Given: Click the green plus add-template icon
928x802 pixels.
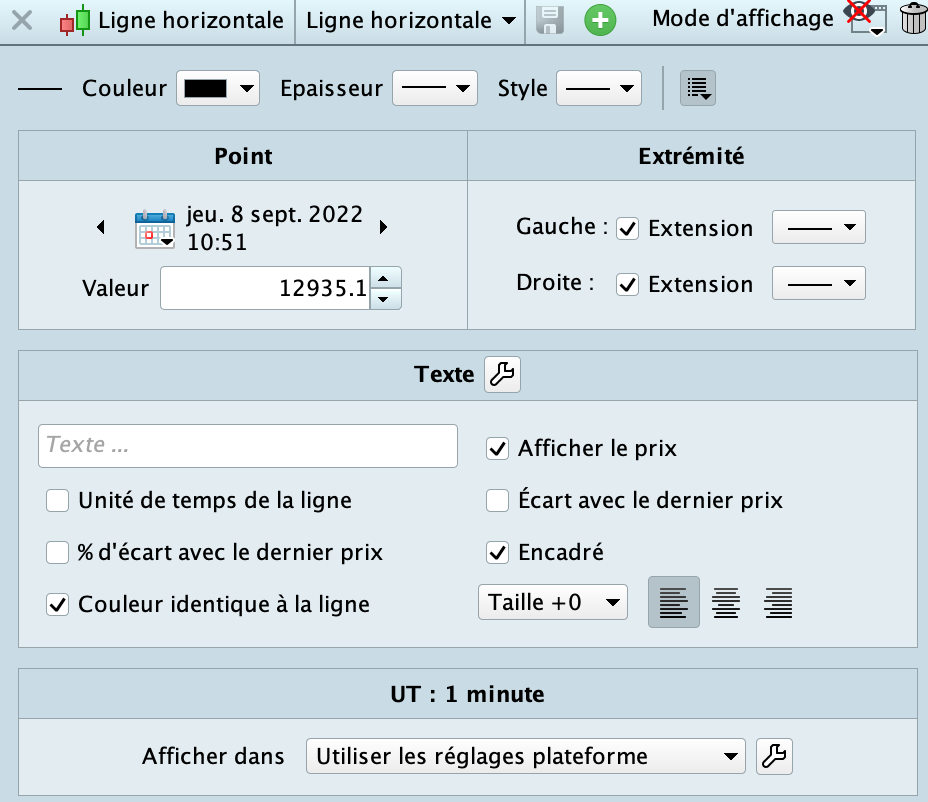Looking at the screenshot, I should 600,20.
